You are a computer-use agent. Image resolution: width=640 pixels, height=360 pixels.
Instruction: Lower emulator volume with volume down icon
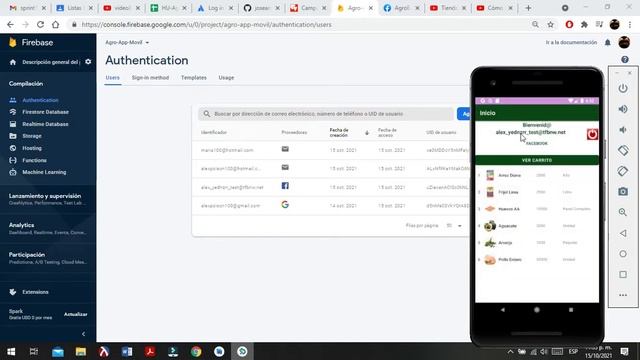pyautogui.click(x=623, y=130)
